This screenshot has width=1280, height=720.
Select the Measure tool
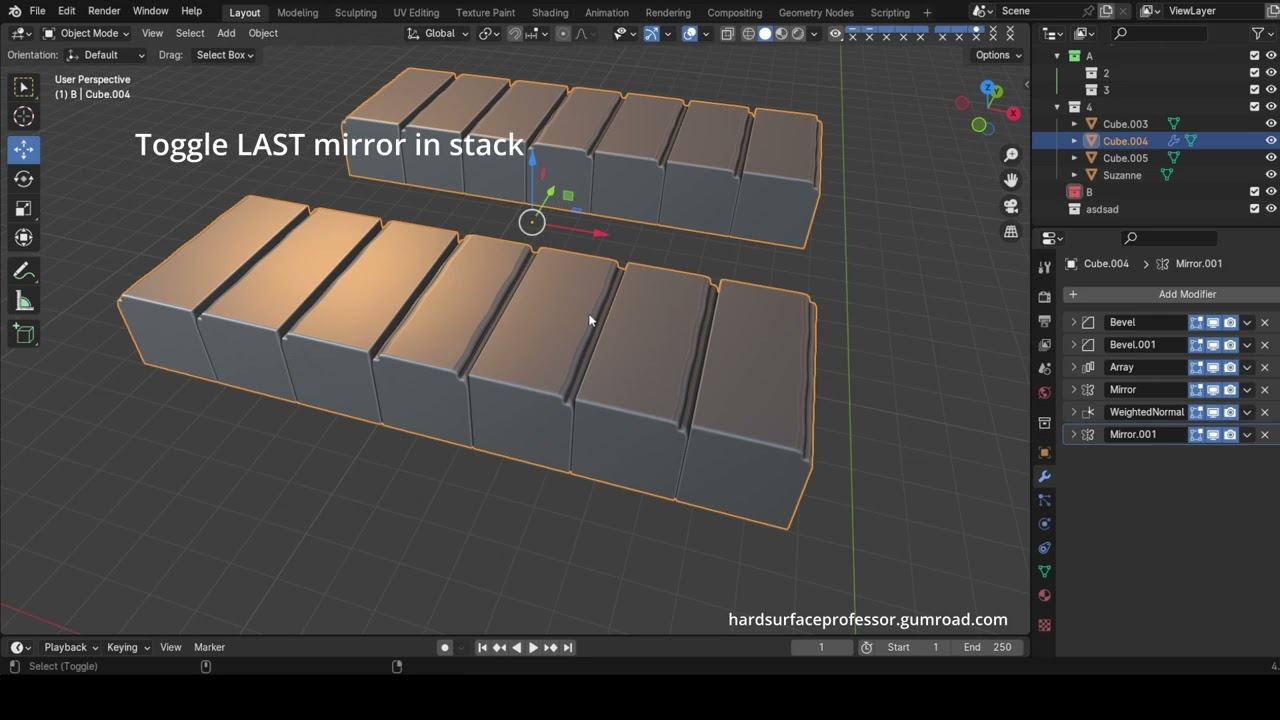coord(24,301)
